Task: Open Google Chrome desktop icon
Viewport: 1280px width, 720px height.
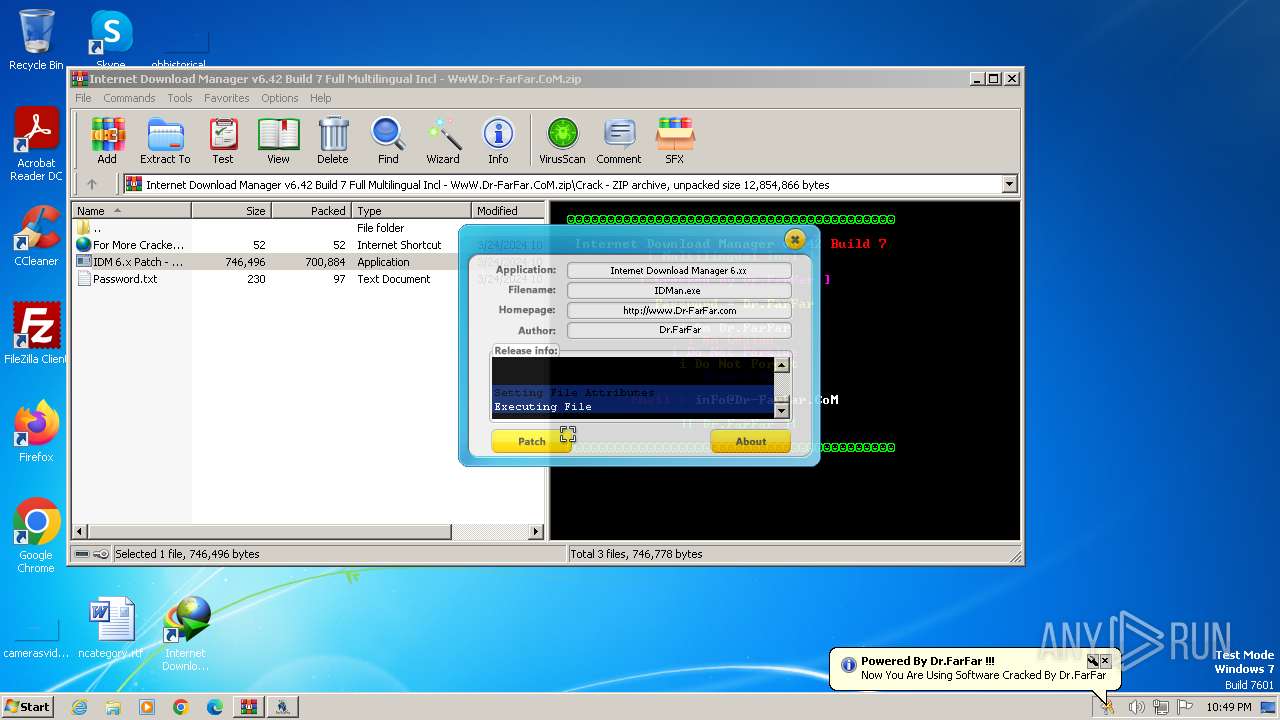Action: (36, 536)
